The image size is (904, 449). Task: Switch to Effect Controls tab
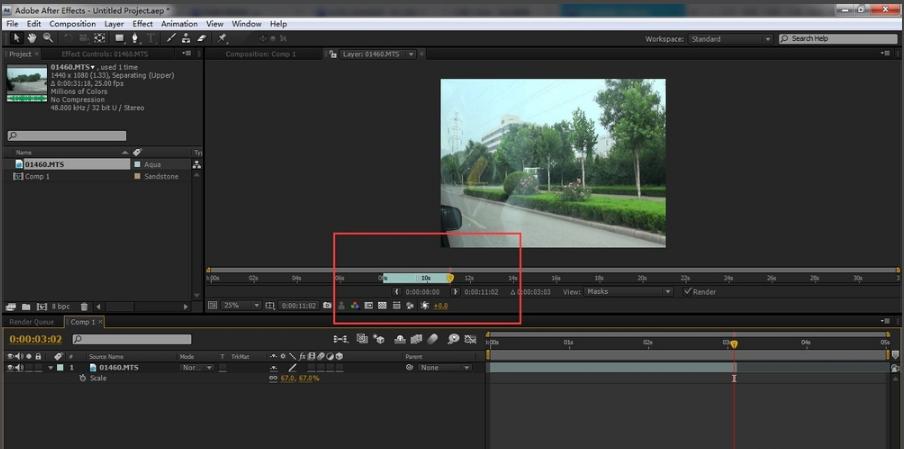coord(104,54)
